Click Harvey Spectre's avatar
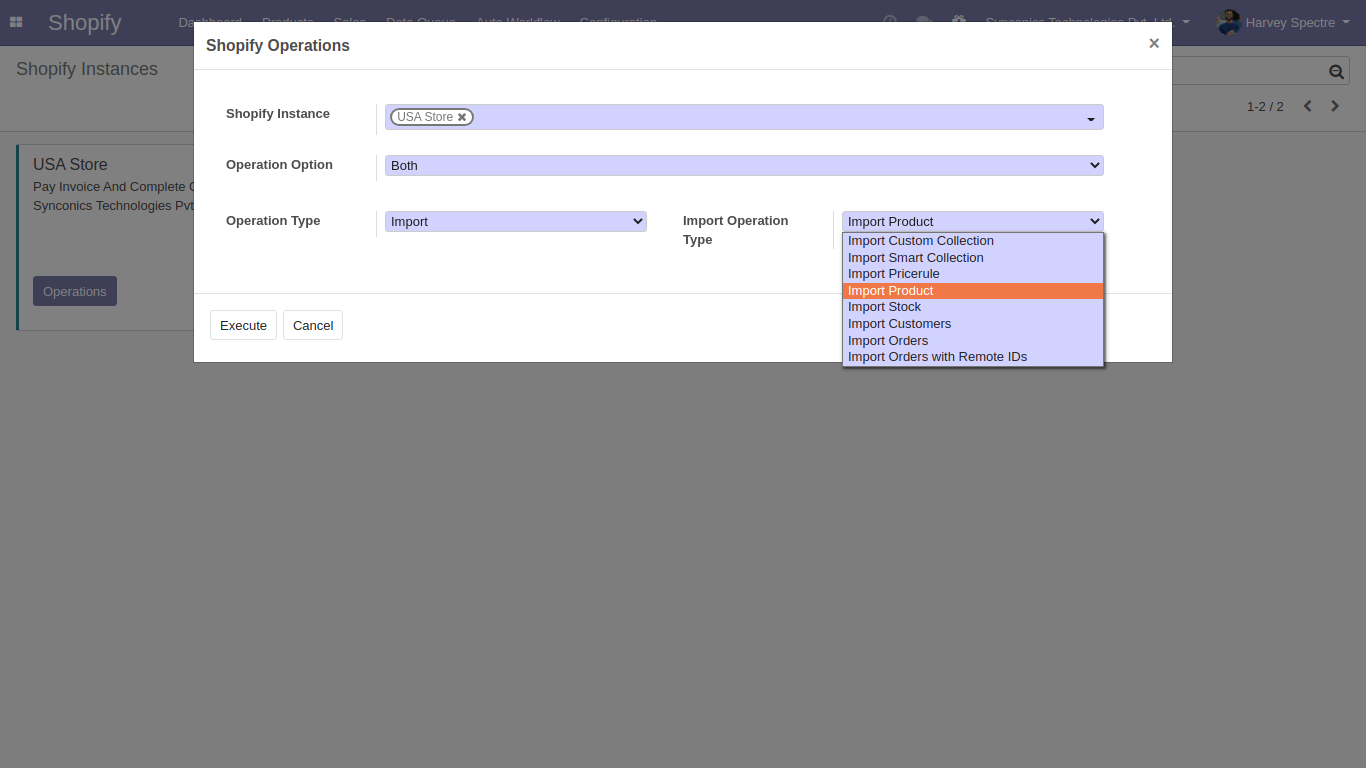This screenshot has width=1366, height=768. coord(1228,22)
